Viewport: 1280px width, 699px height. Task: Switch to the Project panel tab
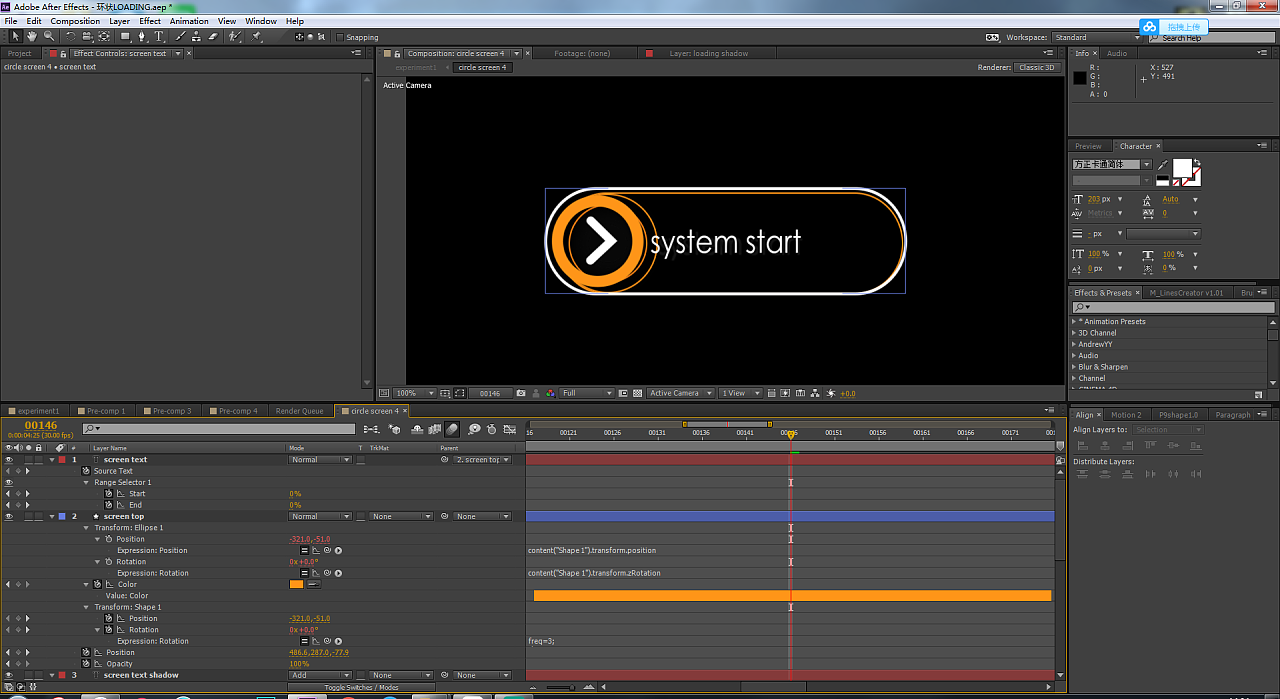click(19, 54)
